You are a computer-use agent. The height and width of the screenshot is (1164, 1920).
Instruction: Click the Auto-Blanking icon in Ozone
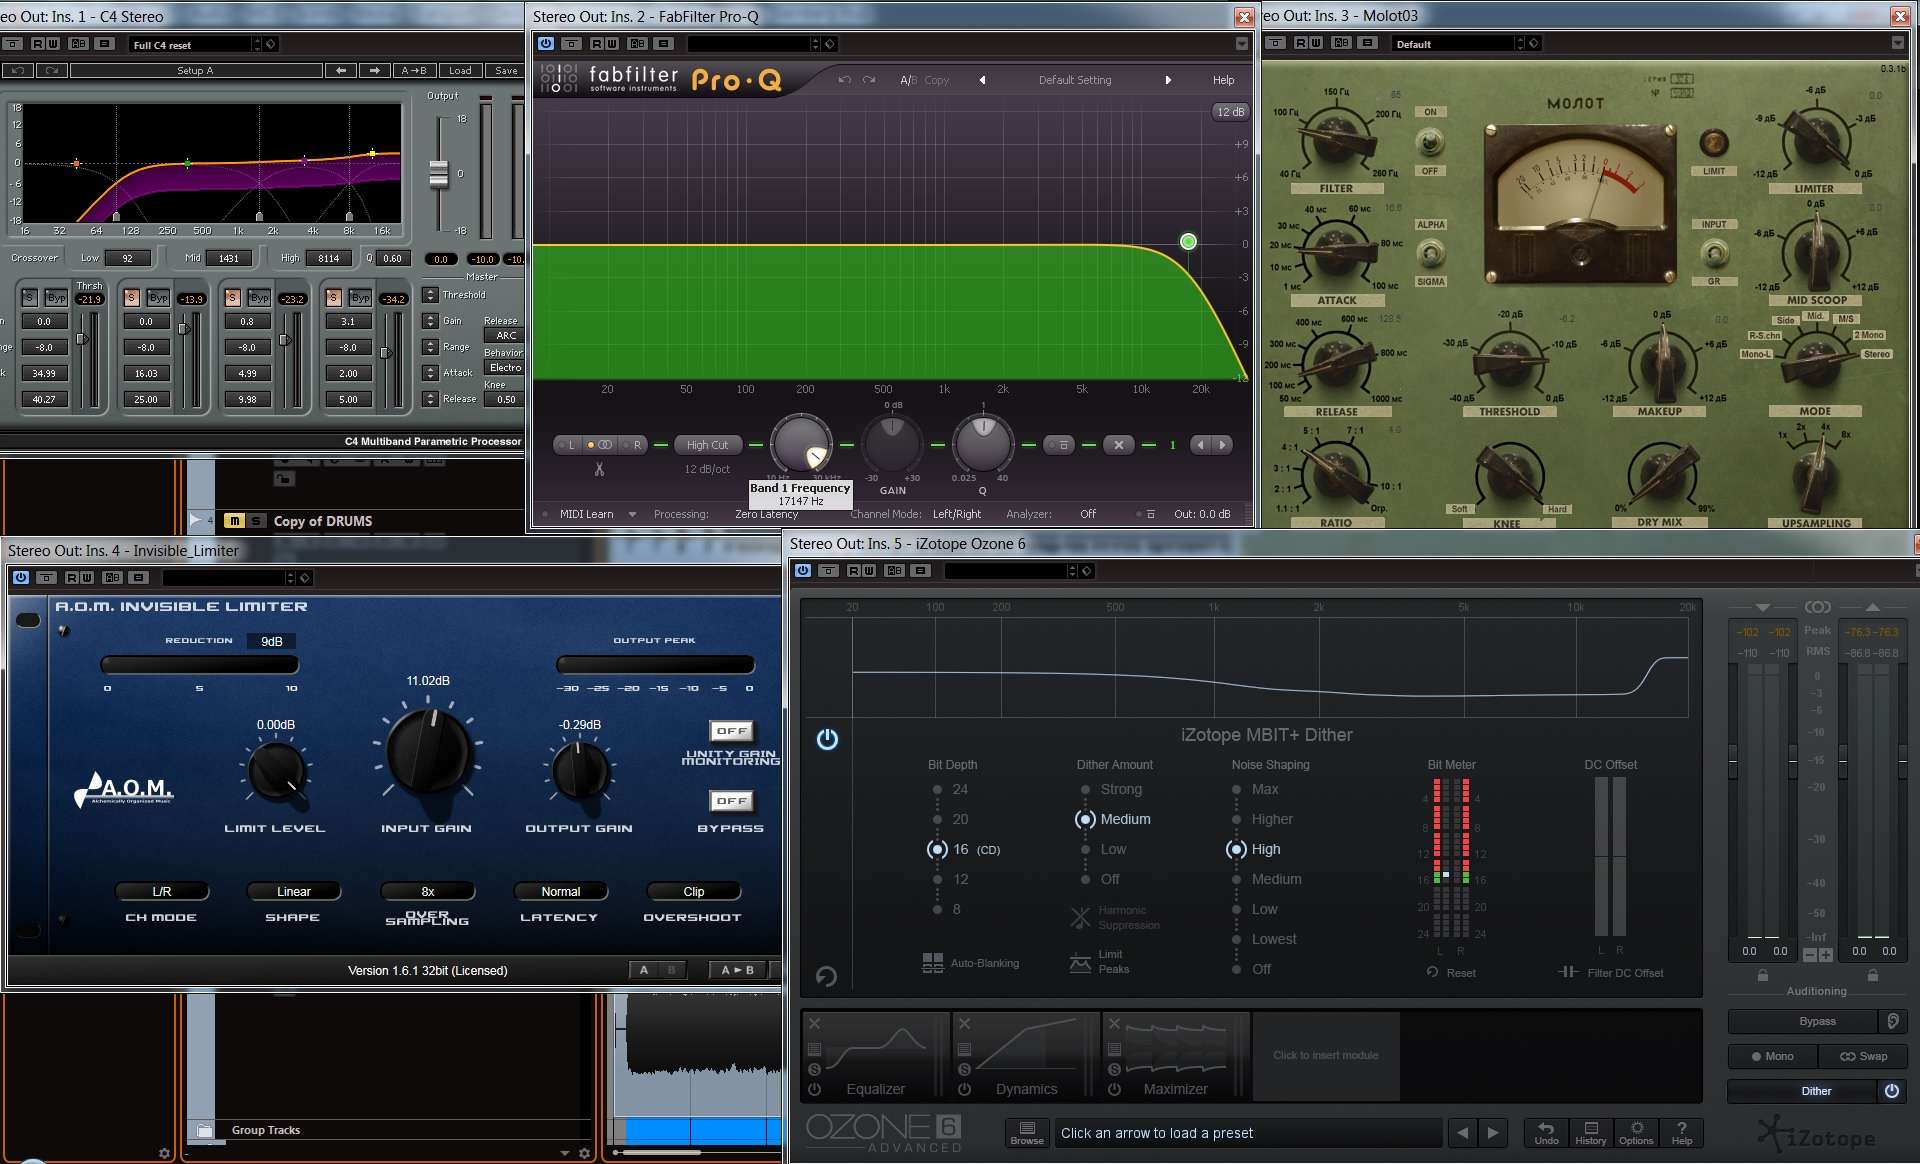pyautogui.click(x=932, y=963)
